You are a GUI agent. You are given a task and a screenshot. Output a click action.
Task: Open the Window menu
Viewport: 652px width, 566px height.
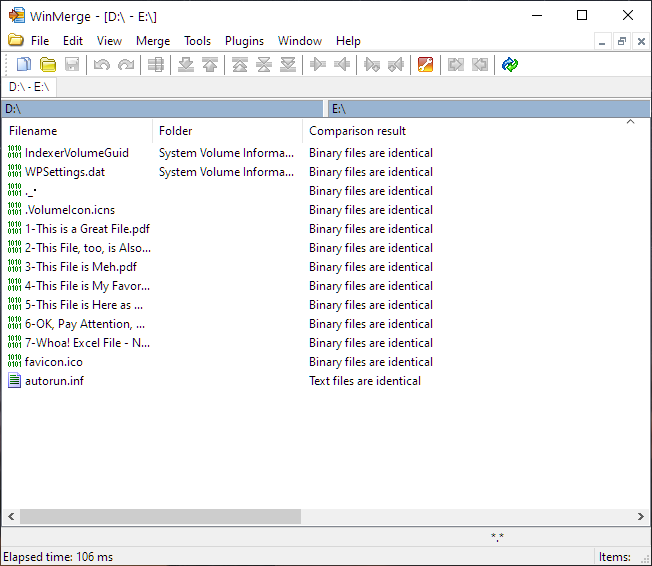point(300,41)
